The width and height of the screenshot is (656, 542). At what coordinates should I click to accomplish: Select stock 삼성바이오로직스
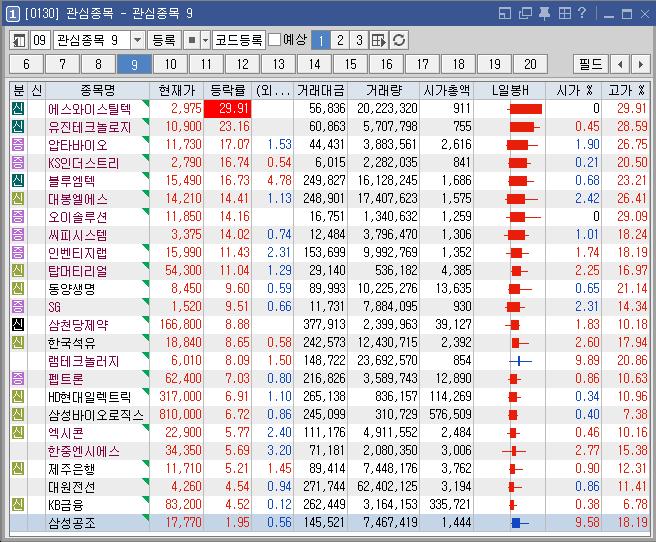coord(96,414)
